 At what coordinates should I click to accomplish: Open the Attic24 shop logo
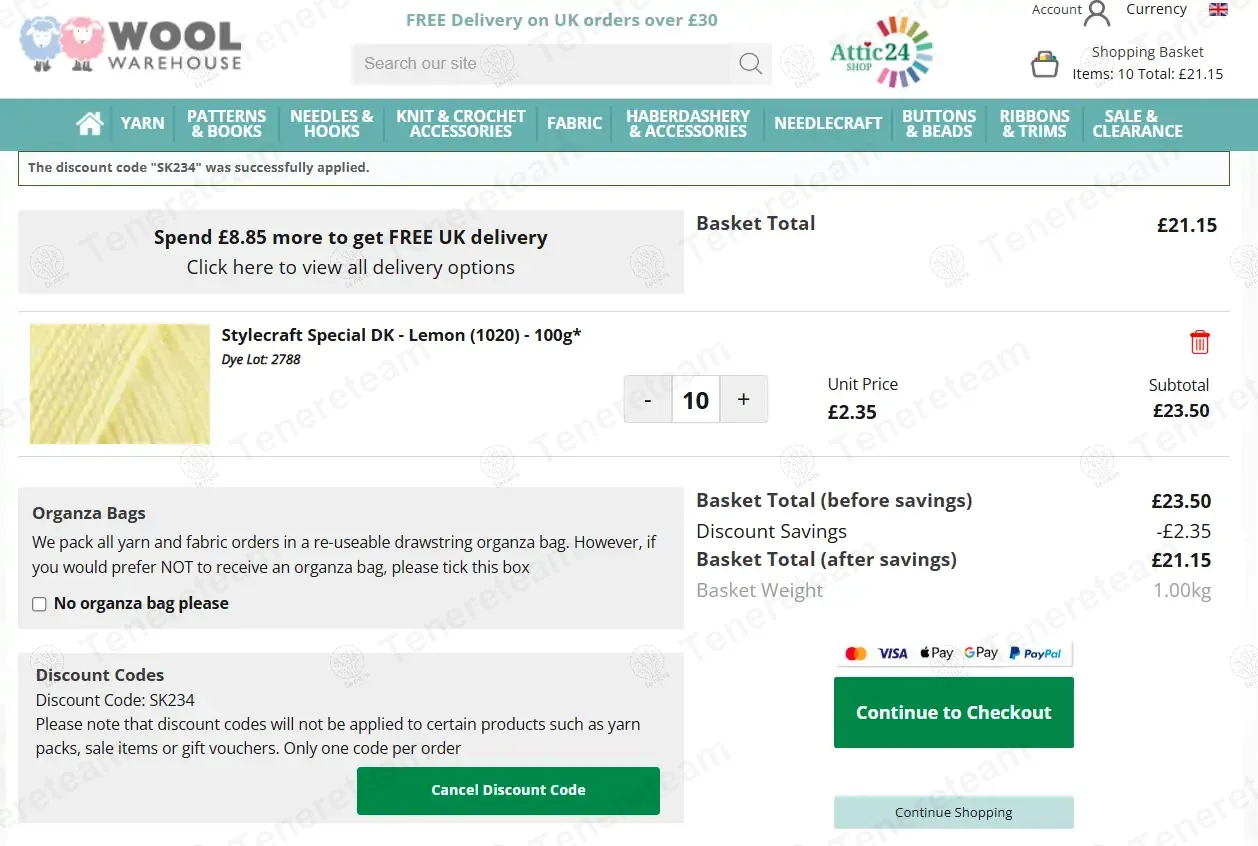[x=881, y=51]
